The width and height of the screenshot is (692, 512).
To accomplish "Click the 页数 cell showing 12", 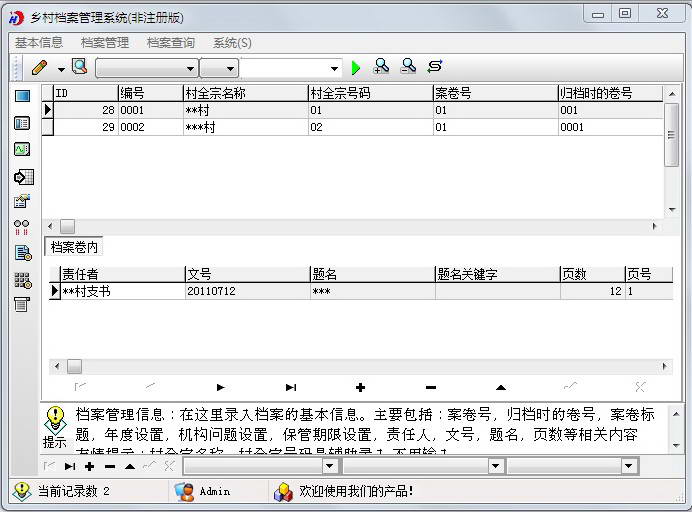I will [x=592, y=291].
